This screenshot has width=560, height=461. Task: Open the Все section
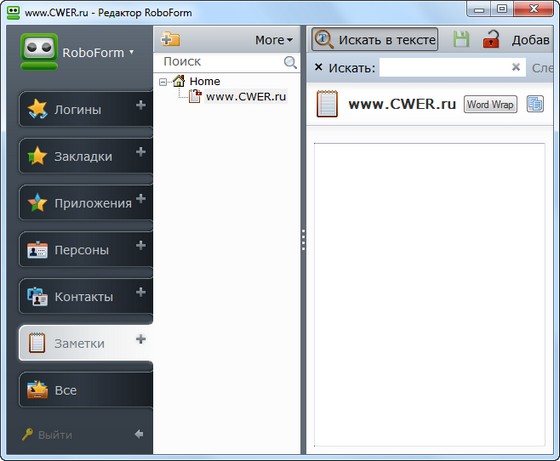86,390
